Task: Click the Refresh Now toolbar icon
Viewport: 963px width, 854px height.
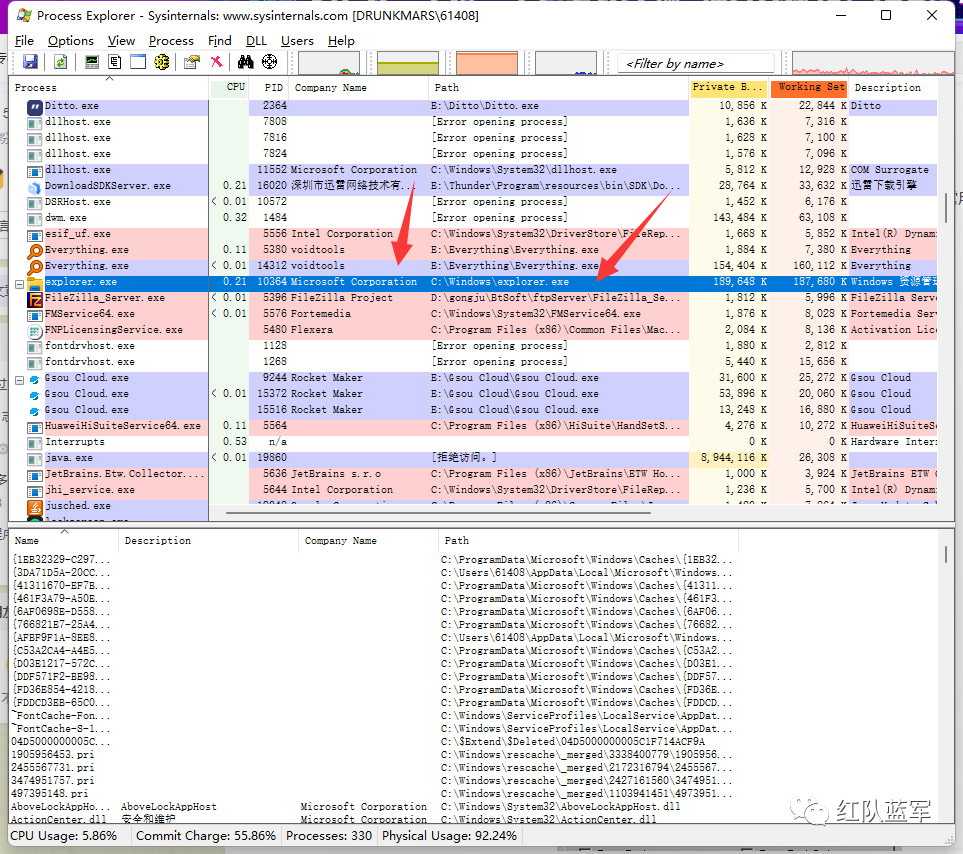Action: point(61,61)
